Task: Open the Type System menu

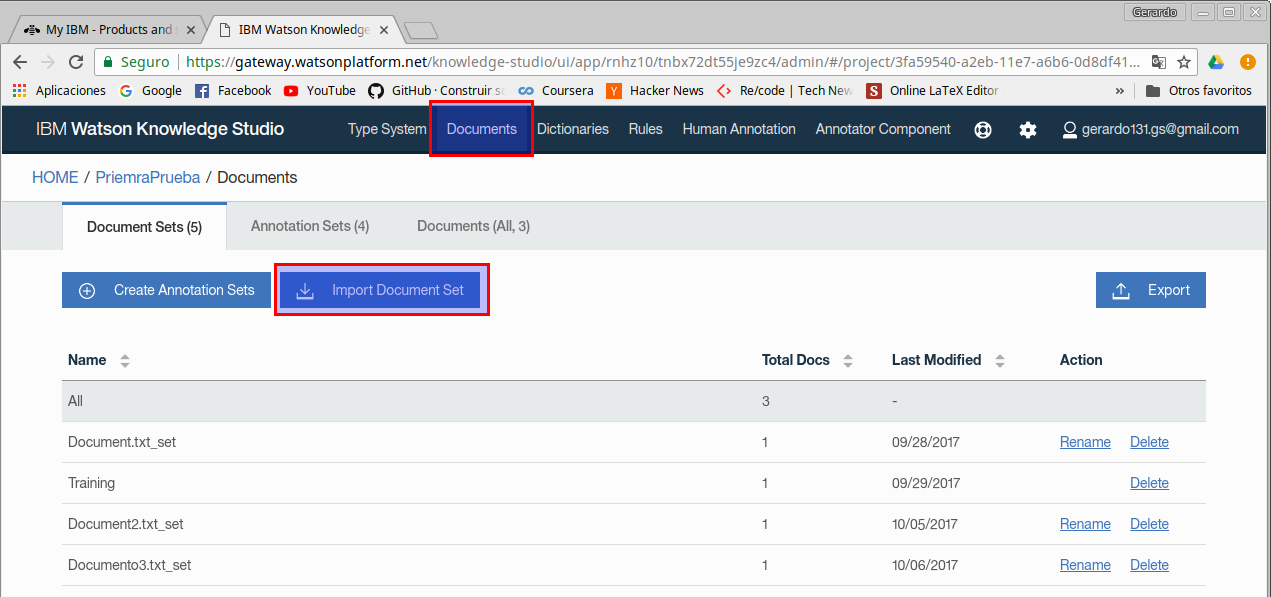Action: (387, 129)
